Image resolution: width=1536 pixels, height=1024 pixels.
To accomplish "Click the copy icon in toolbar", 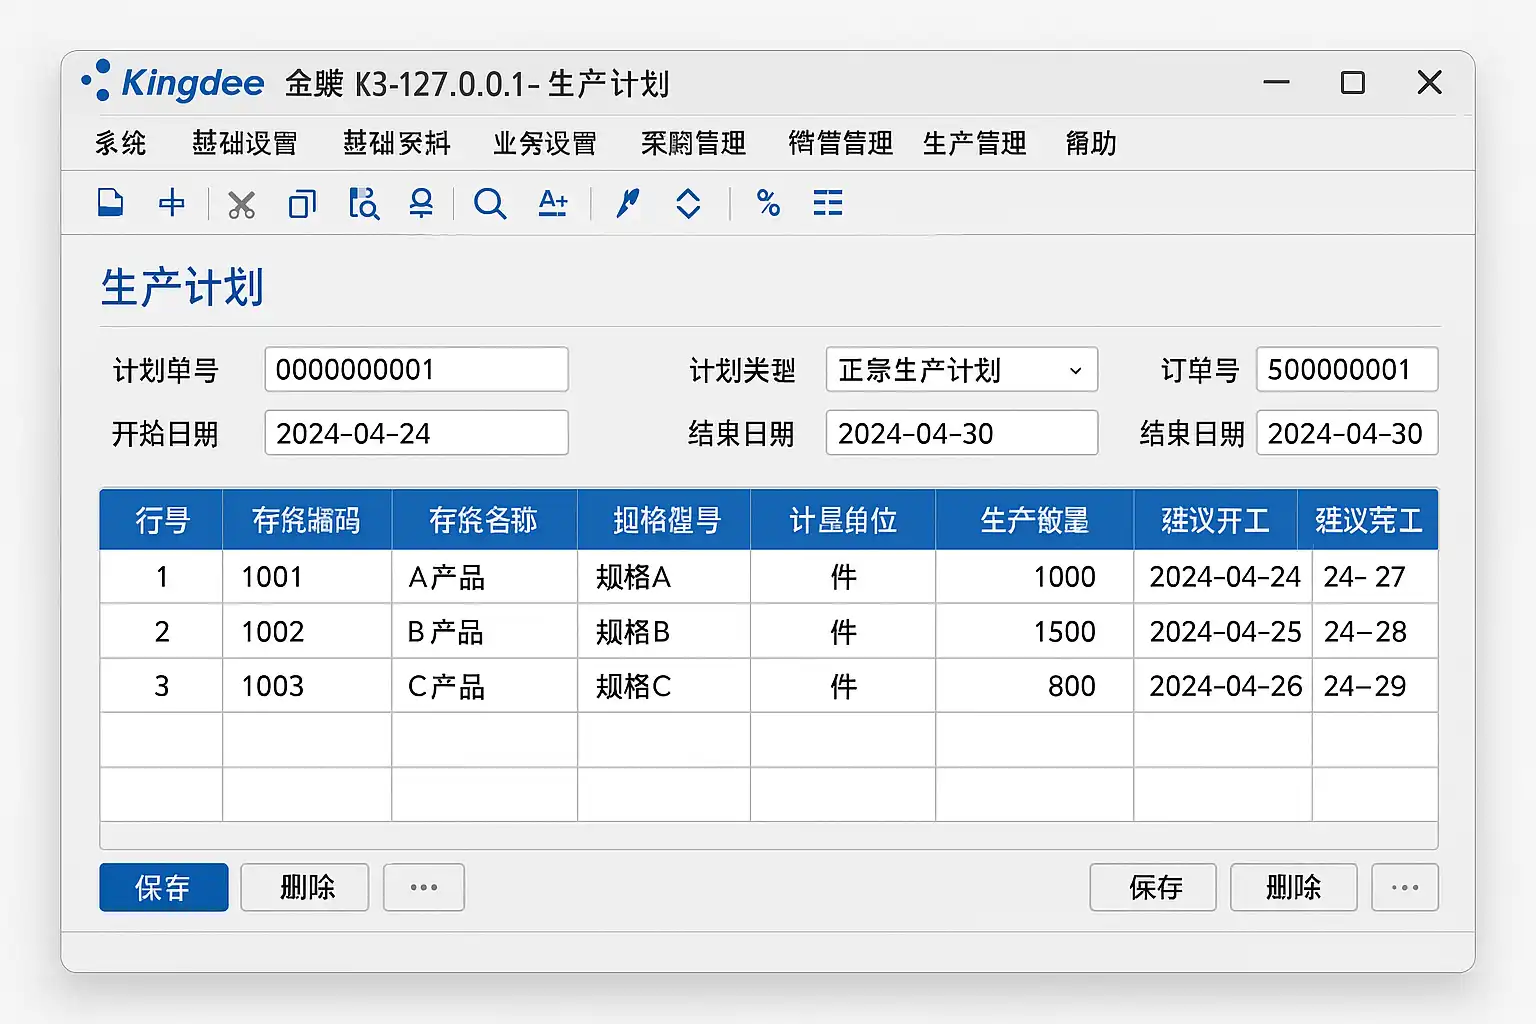I will pos(302,204).
